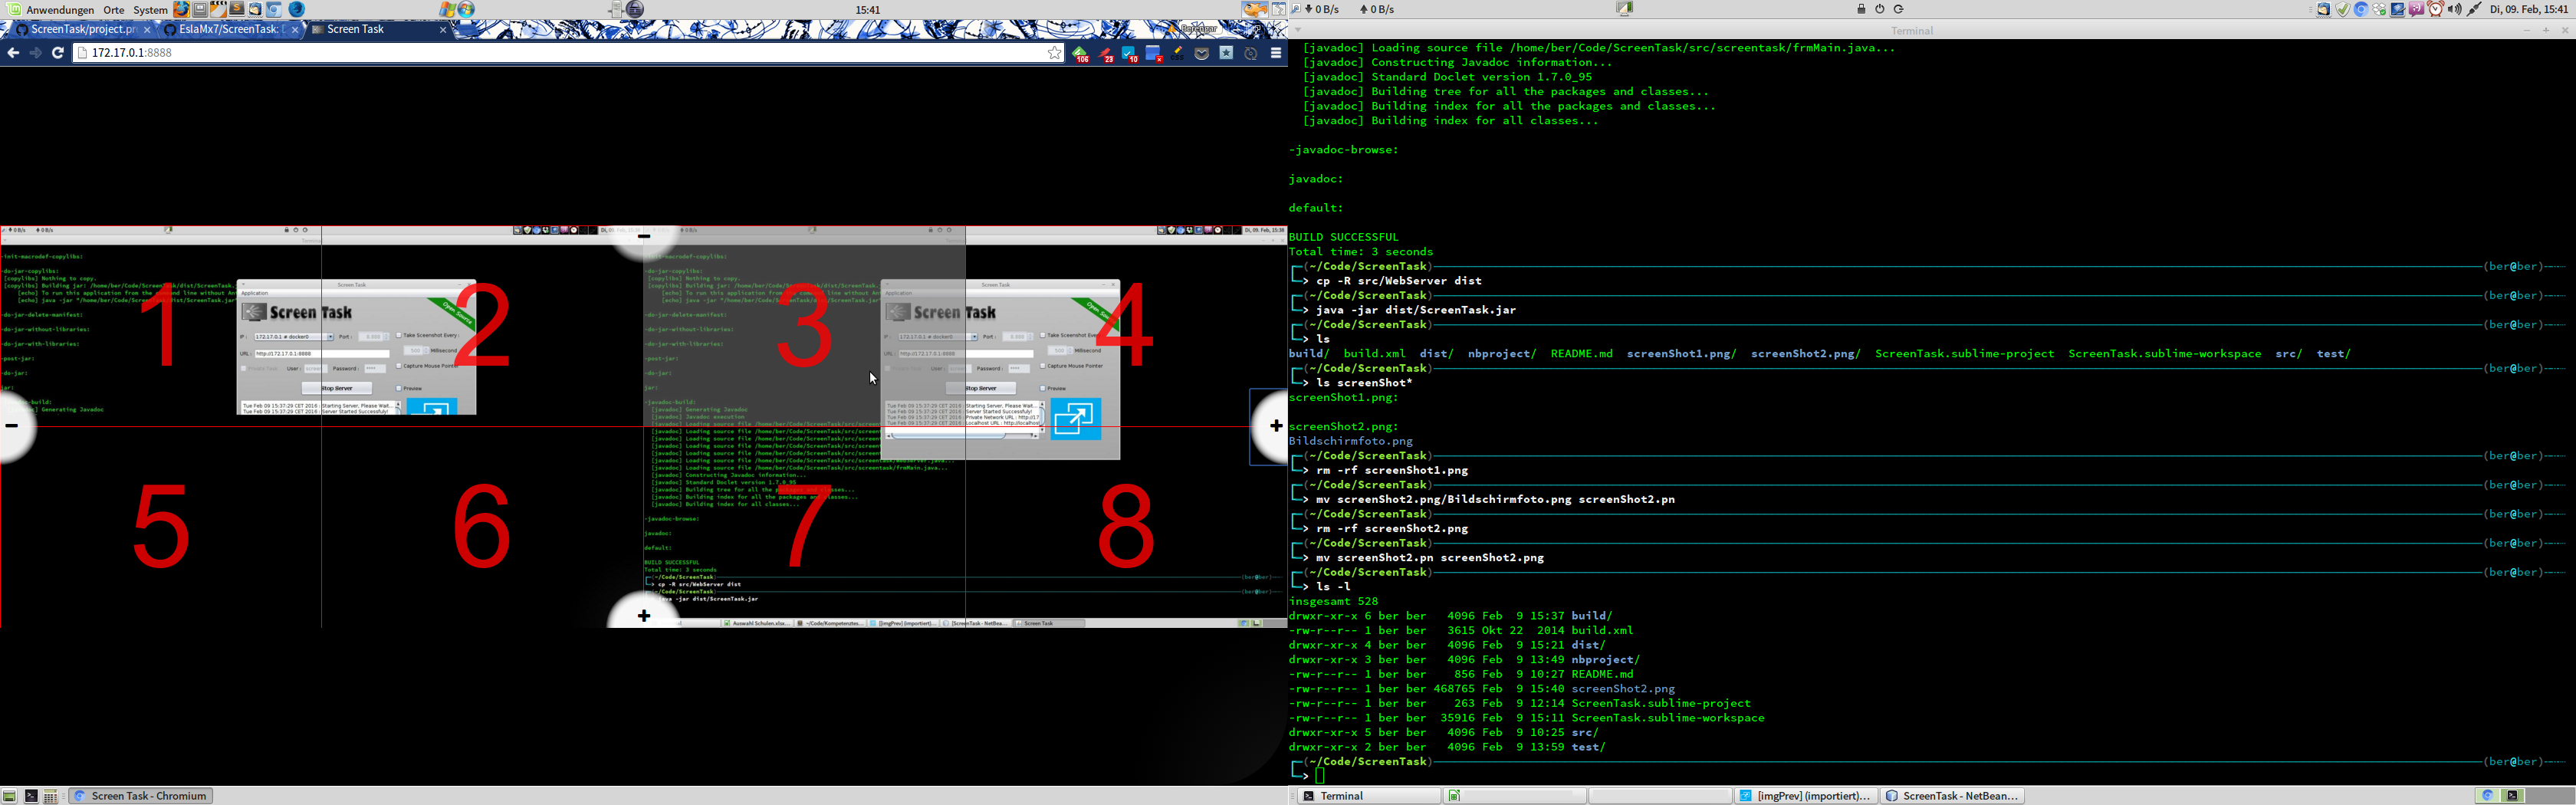The height and width of the screenshot is (805, 2576).
Task: Click the ScreenTask.sublime-workspace listing line
Action: click(x=1526, y=718)
